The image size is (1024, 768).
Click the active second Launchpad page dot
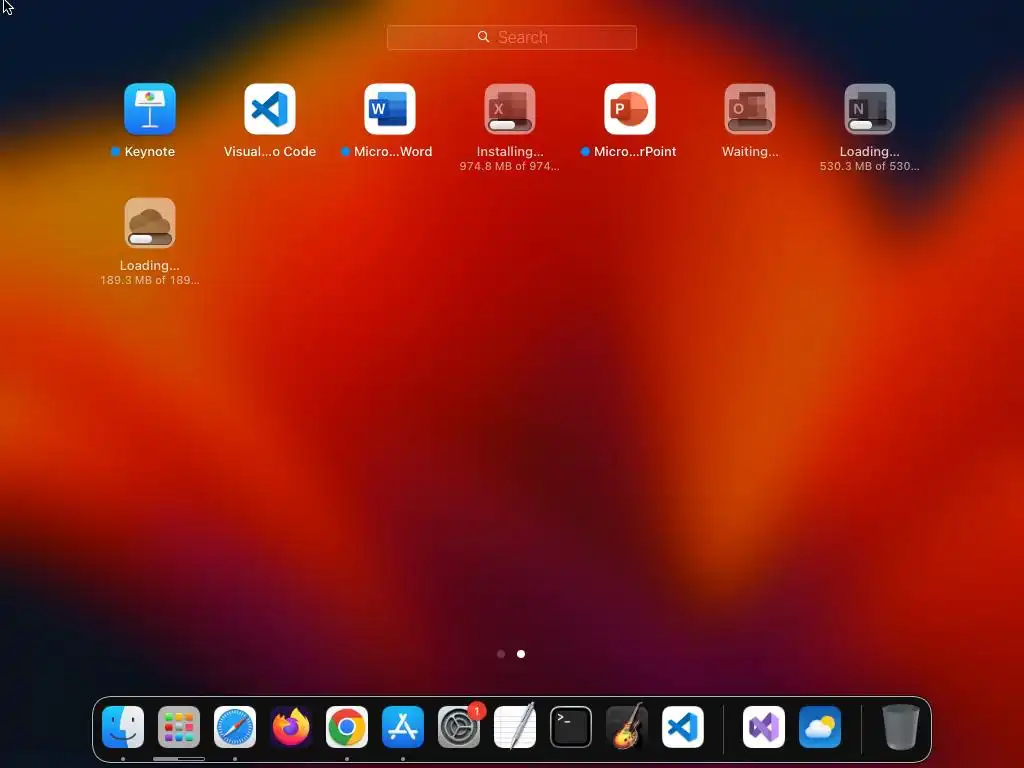[x=521, y=654]
